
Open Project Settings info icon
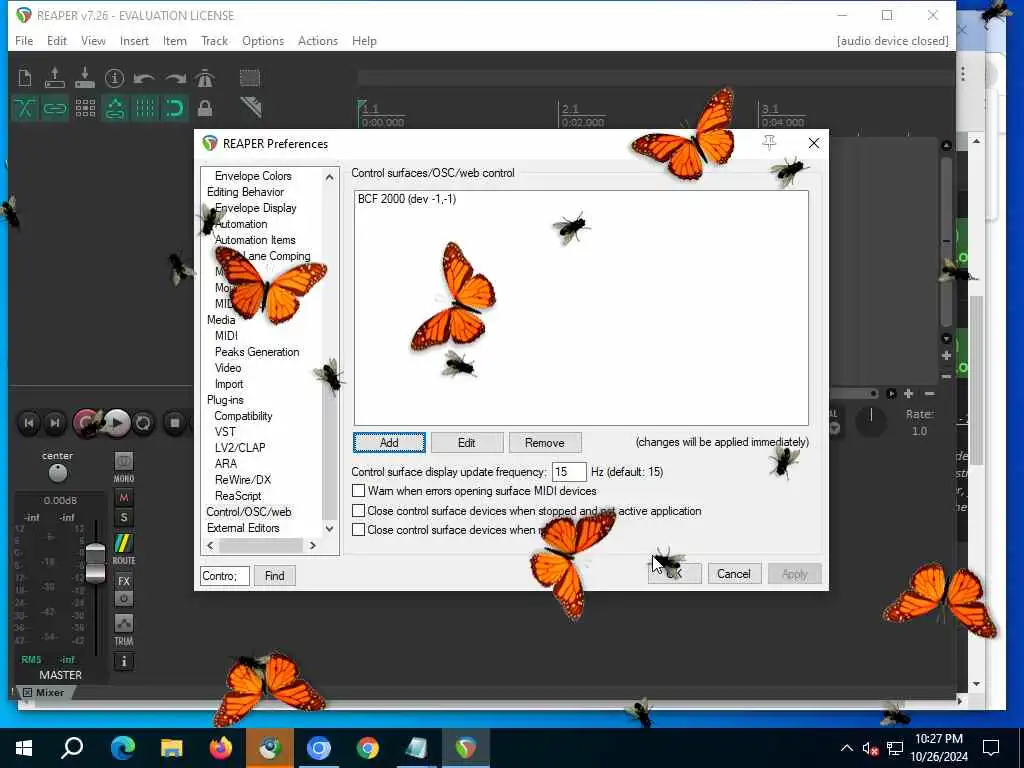[x=114, y=78]
